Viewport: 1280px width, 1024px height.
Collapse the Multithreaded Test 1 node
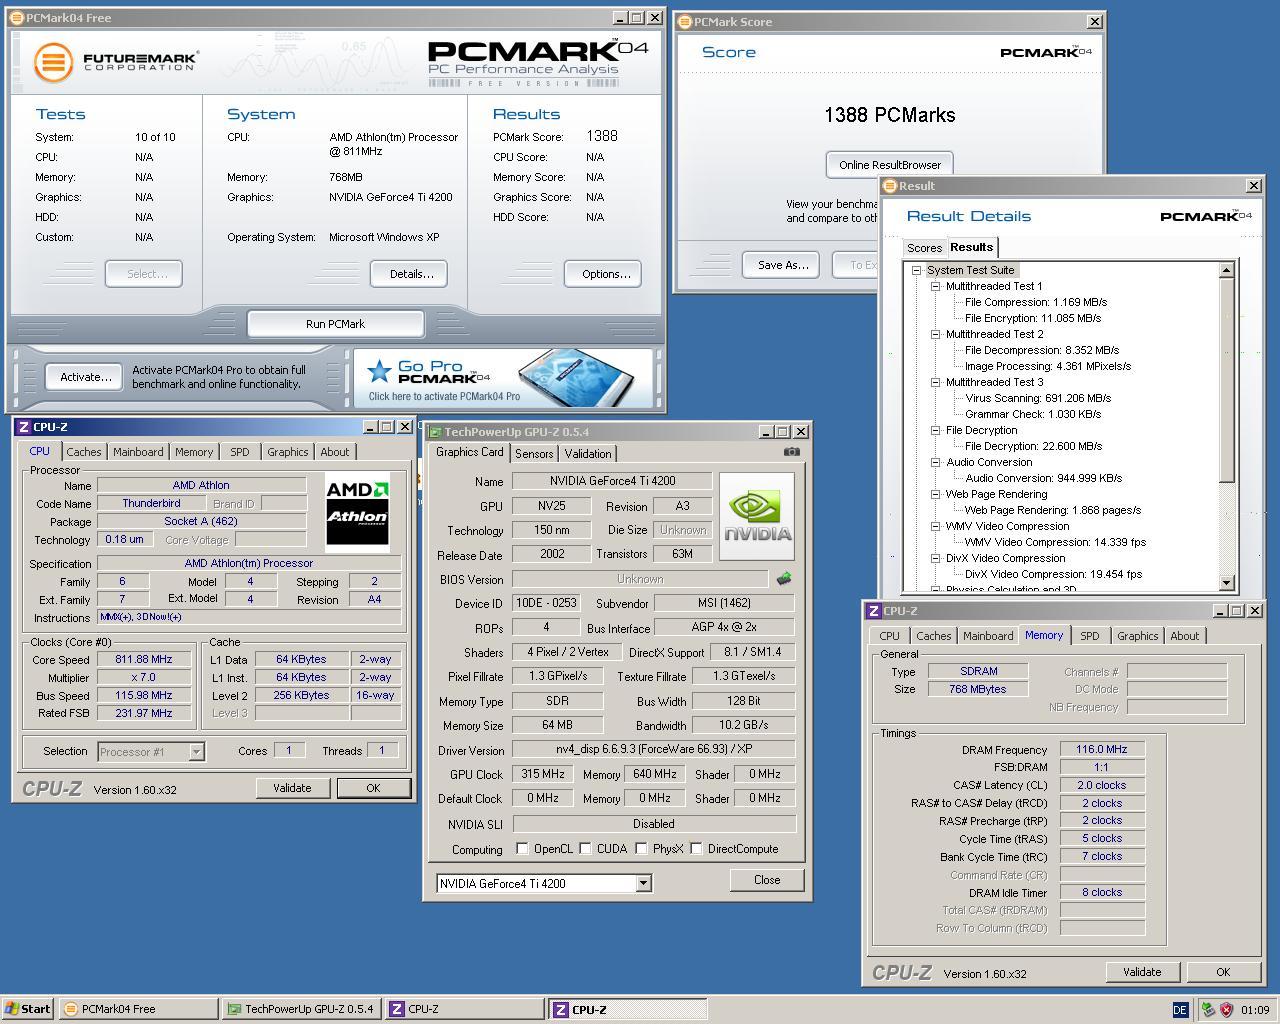pyautogui.click(x=935, y=286)
